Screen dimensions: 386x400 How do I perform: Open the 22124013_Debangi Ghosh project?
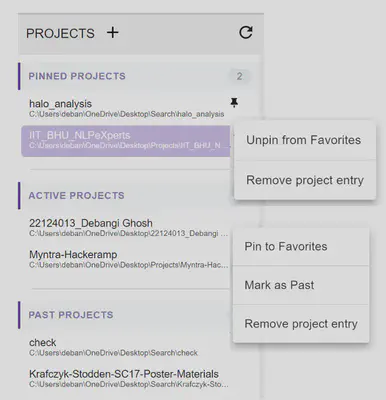point(126,228)
